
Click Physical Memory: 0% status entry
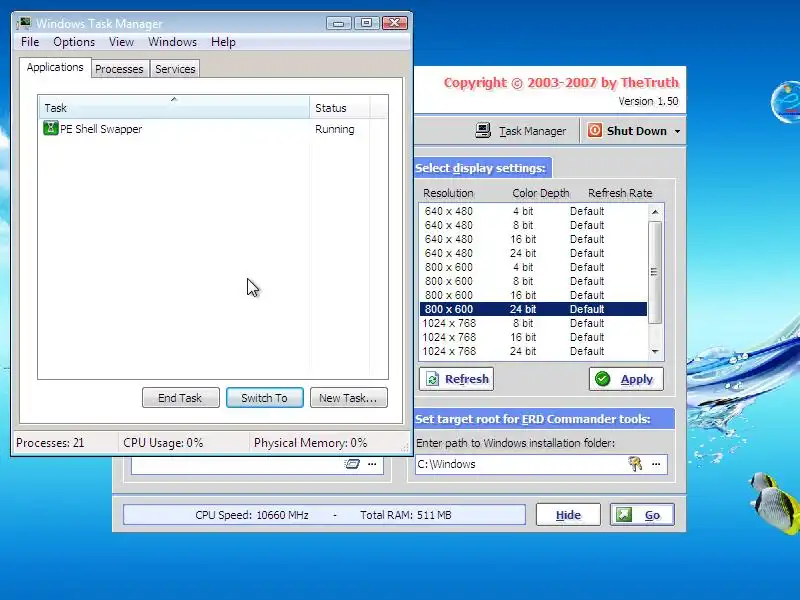[310, 442]
